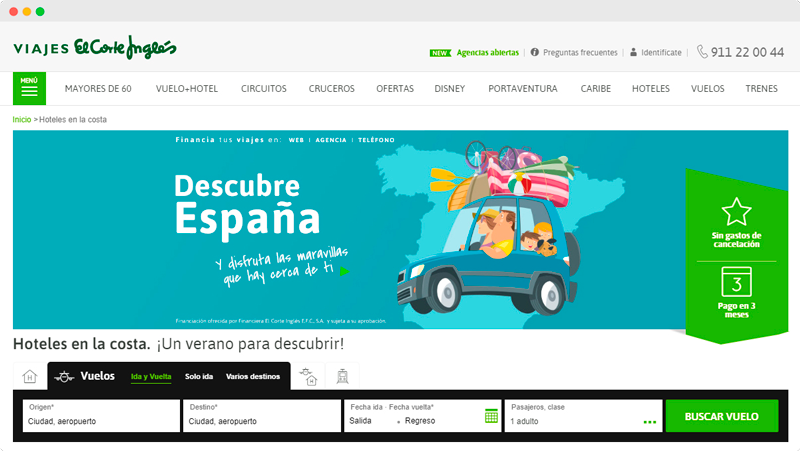Screen dimensions: 800x451
Task: Open the calendar icon in date field
Action: point(491,416)
